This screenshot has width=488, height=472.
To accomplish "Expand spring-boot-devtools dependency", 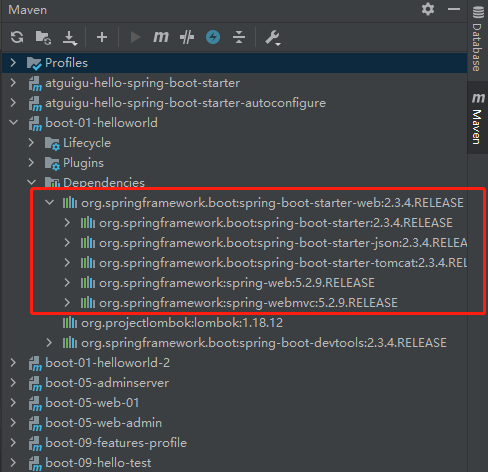I will [x=49, y=343].
